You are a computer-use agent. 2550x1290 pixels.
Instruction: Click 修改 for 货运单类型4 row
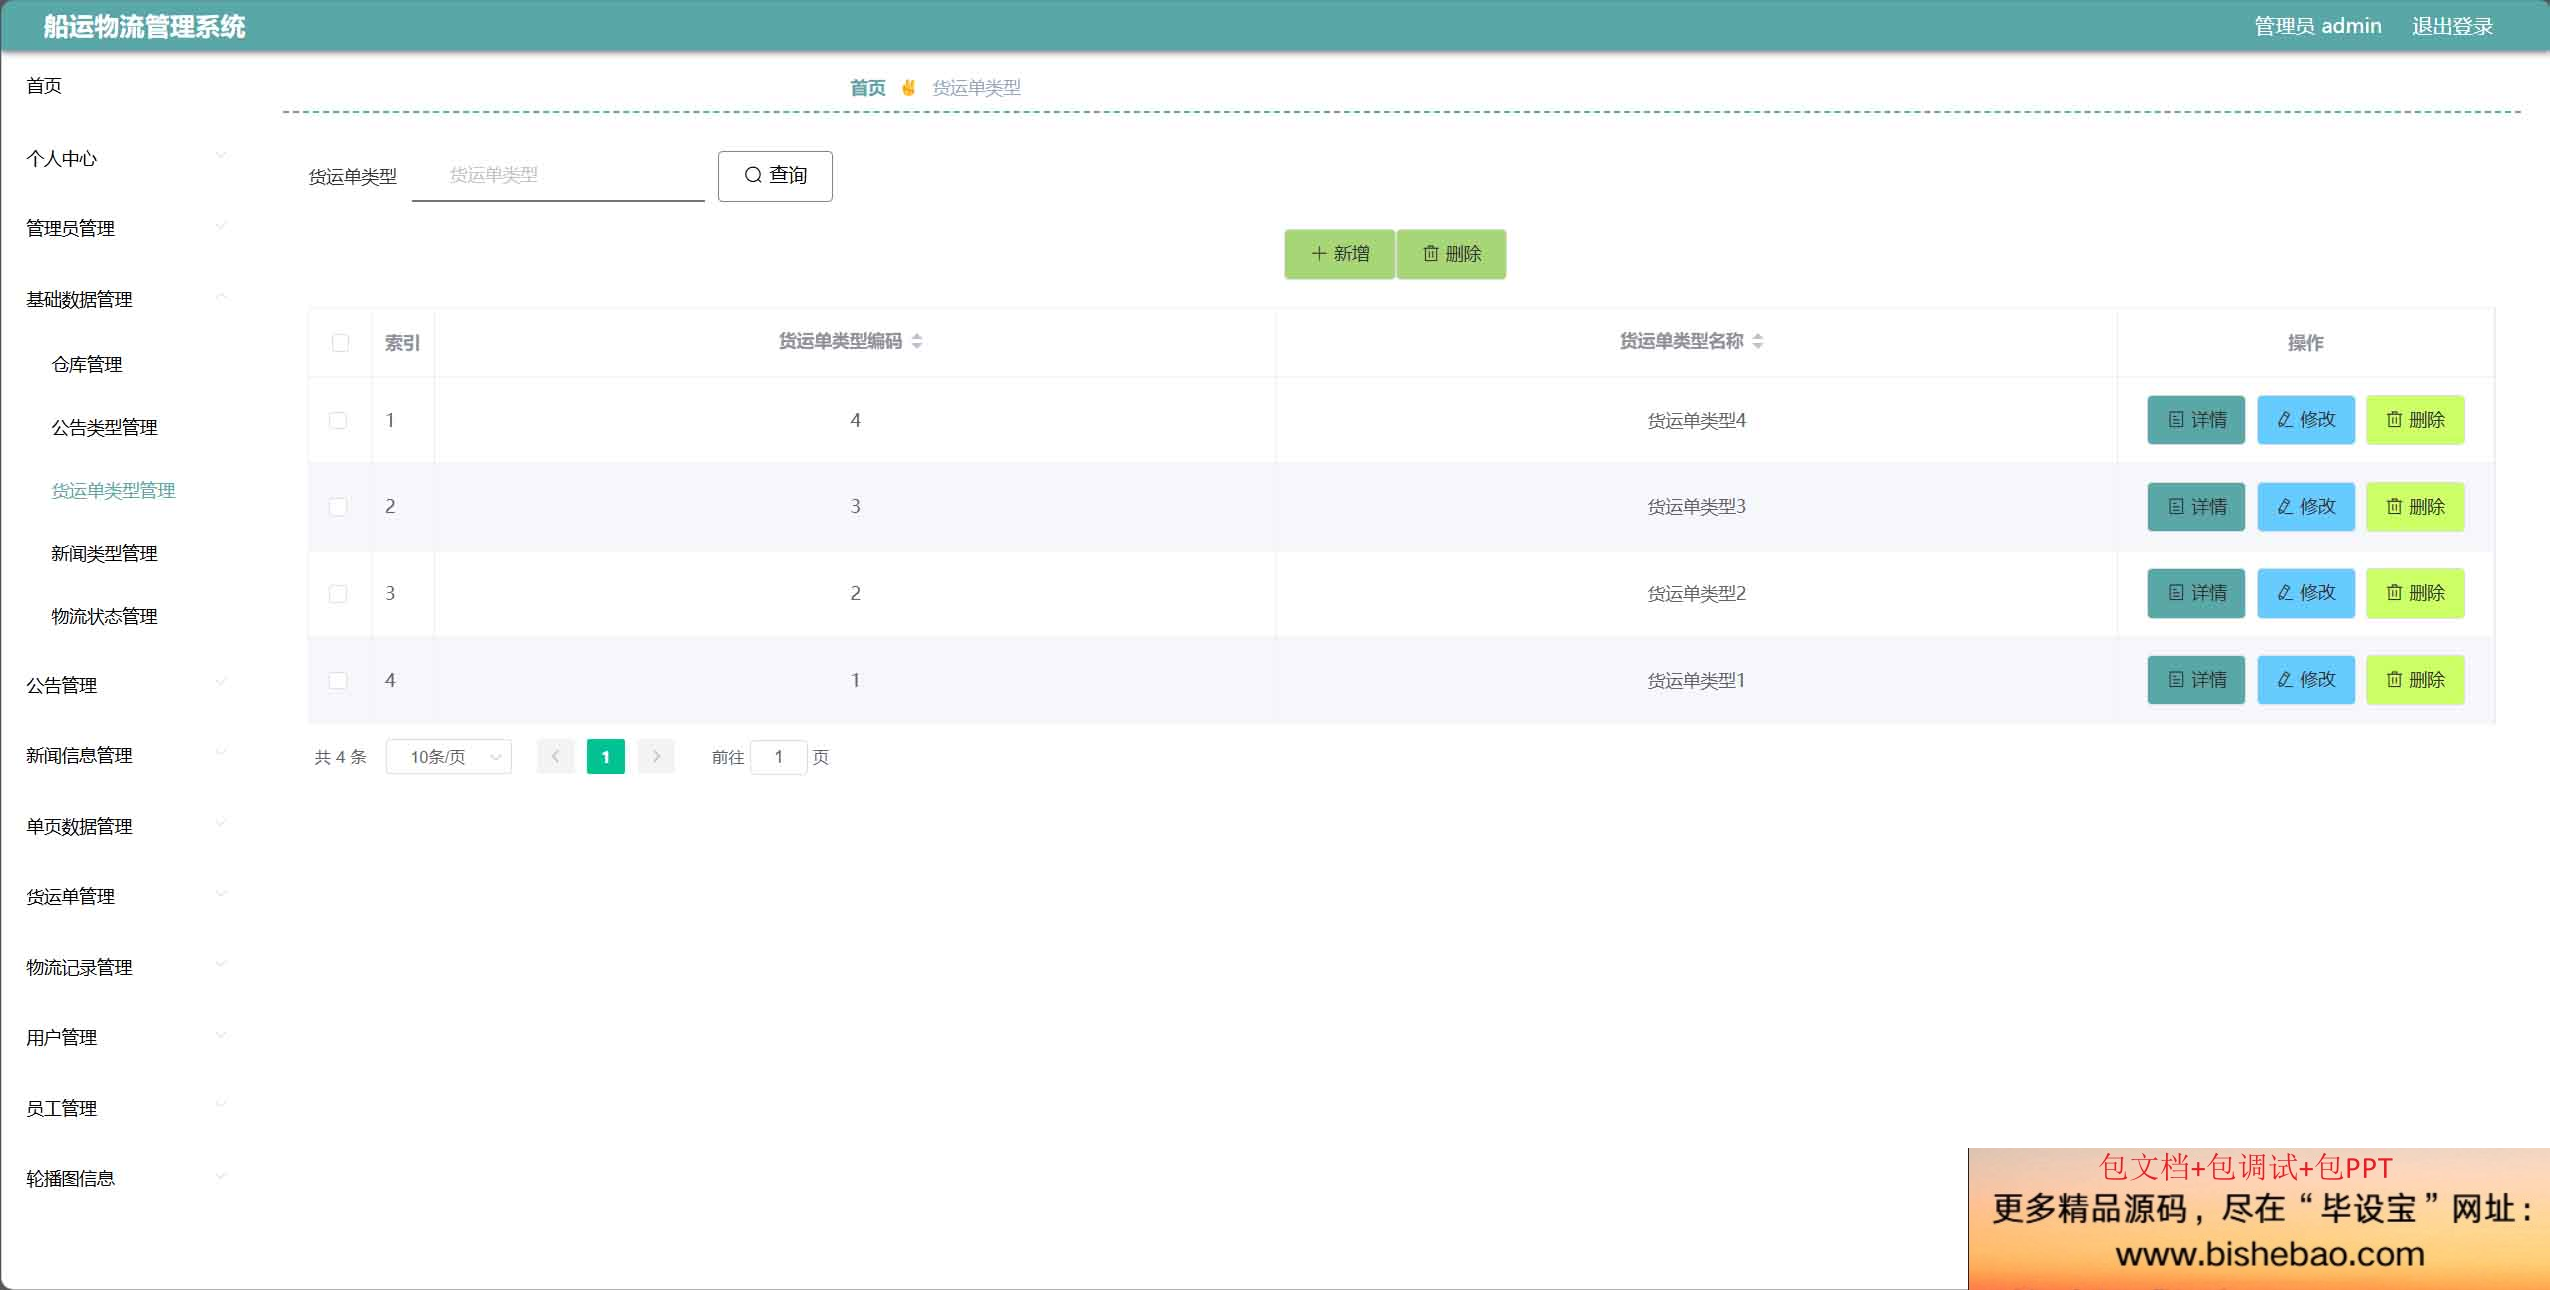pos(2306,420)
